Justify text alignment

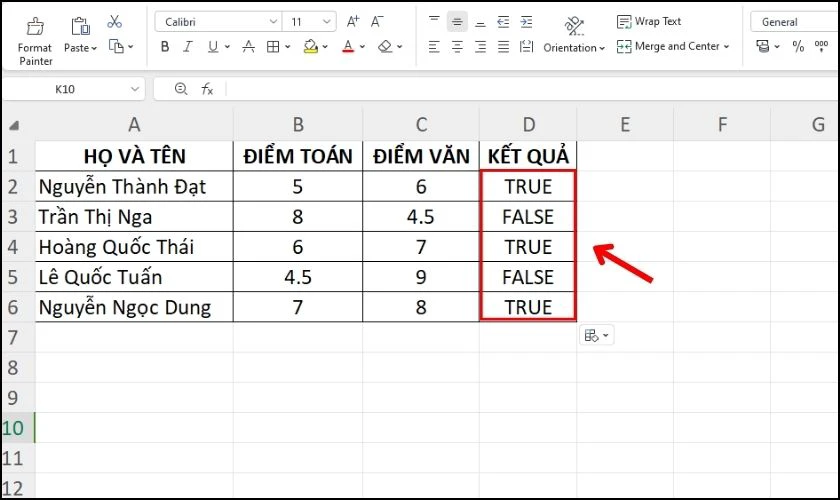click(x=503, y=47)
